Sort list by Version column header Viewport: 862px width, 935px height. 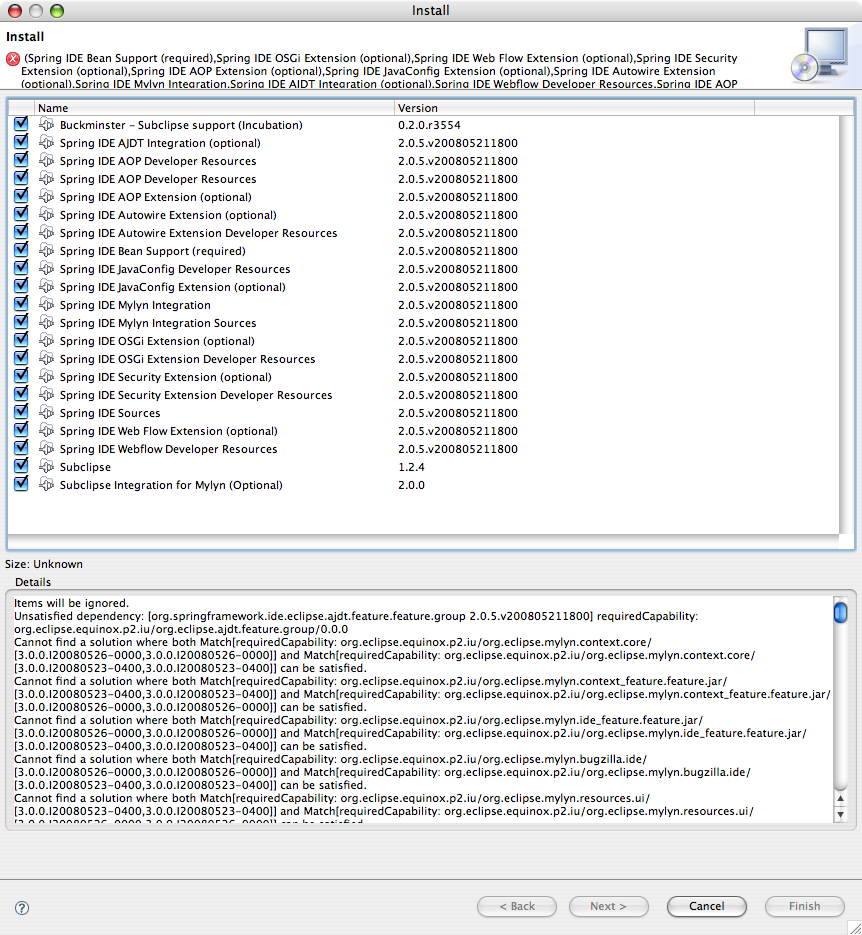click(x=575, y=108)
